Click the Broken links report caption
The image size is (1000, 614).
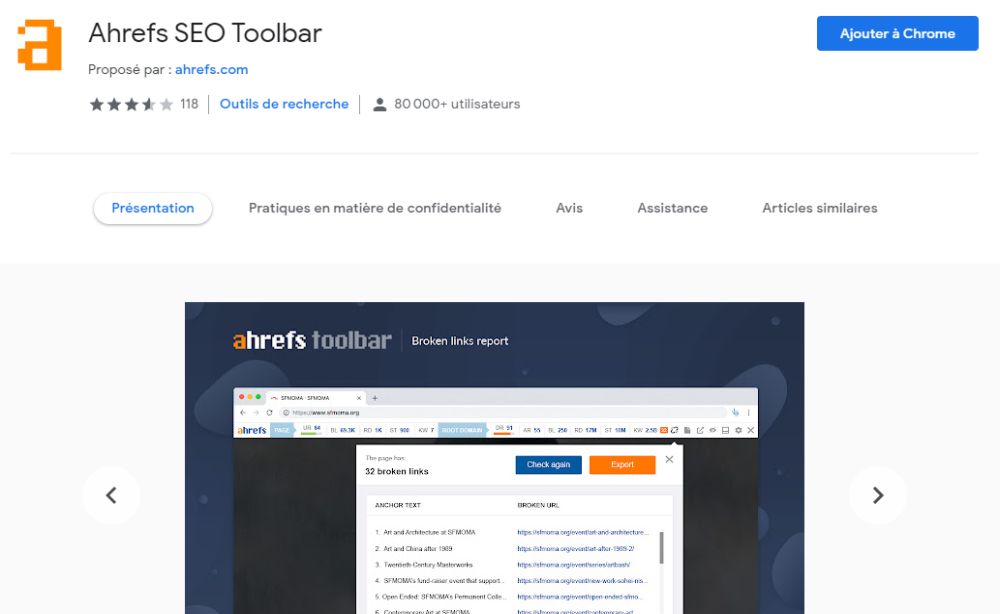pyautogui.click(x=460, y=341)
